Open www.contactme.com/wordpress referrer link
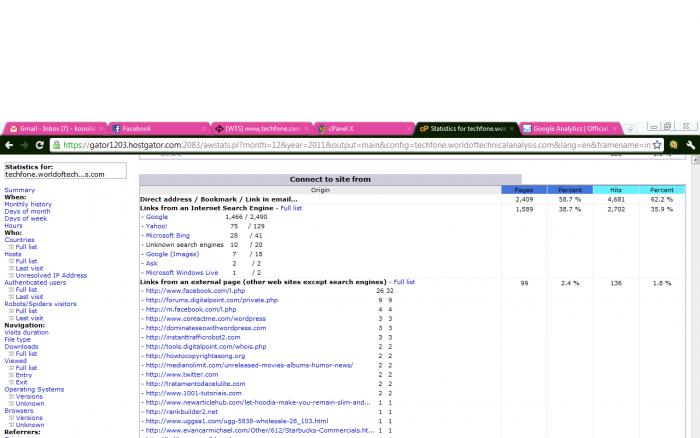Image resolution: width=700 pixels, height=438 pixels. coord(206,319)
